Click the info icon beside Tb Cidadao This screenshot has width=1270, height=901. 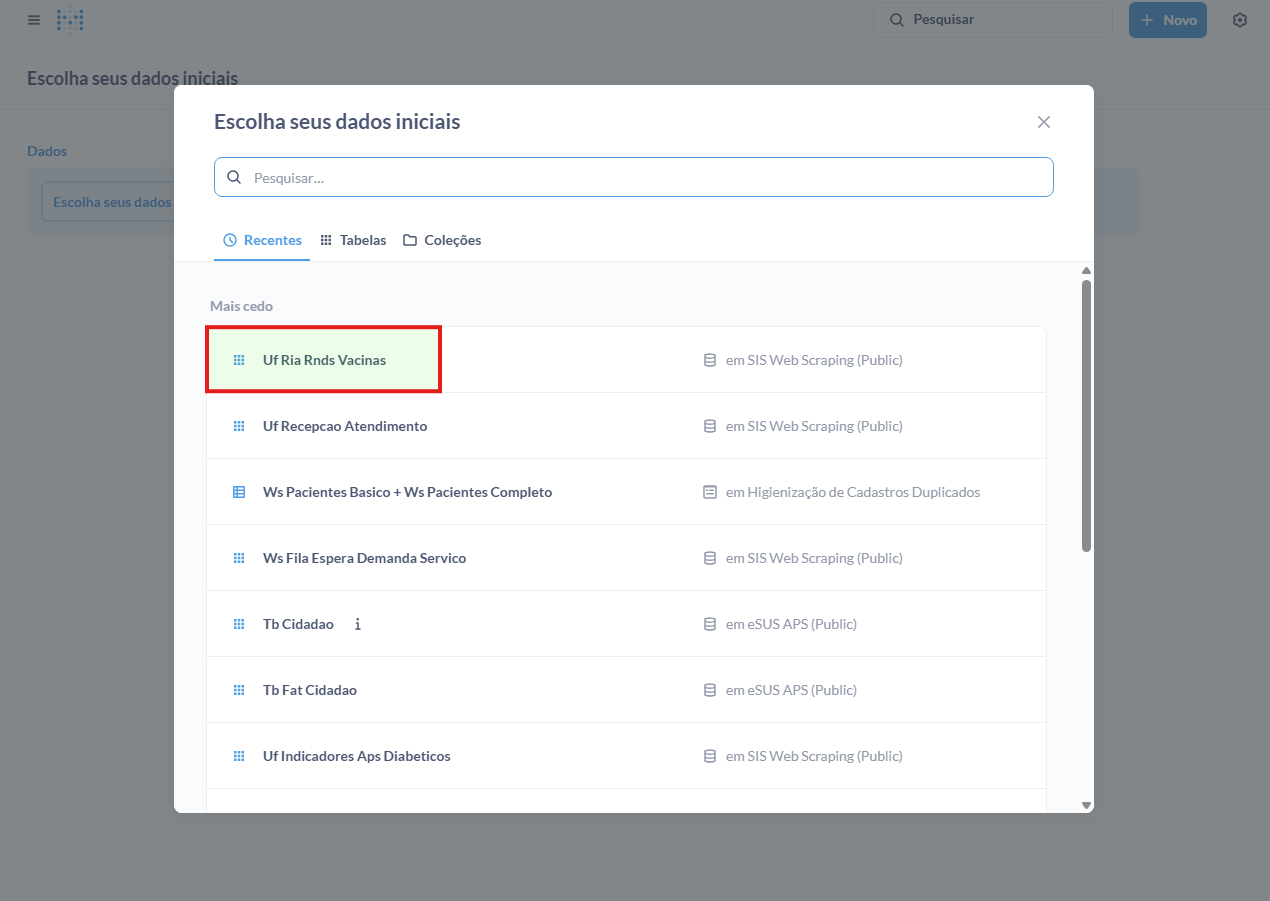358,624
